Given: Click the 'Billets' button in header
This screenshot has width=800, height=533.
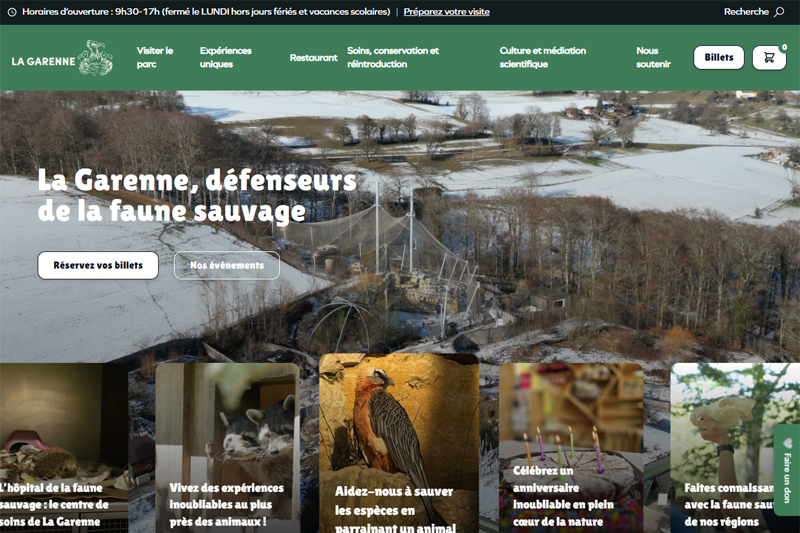Looking at the screenshot, I should point(718,58).
